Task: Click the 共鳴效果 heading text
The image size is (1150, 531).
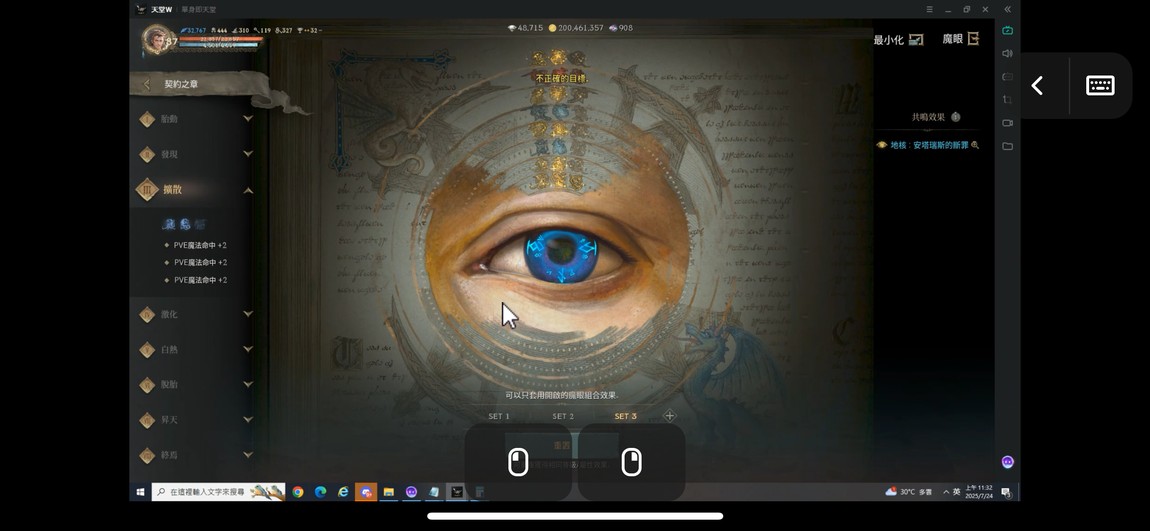Action: (x=929, y=117)
